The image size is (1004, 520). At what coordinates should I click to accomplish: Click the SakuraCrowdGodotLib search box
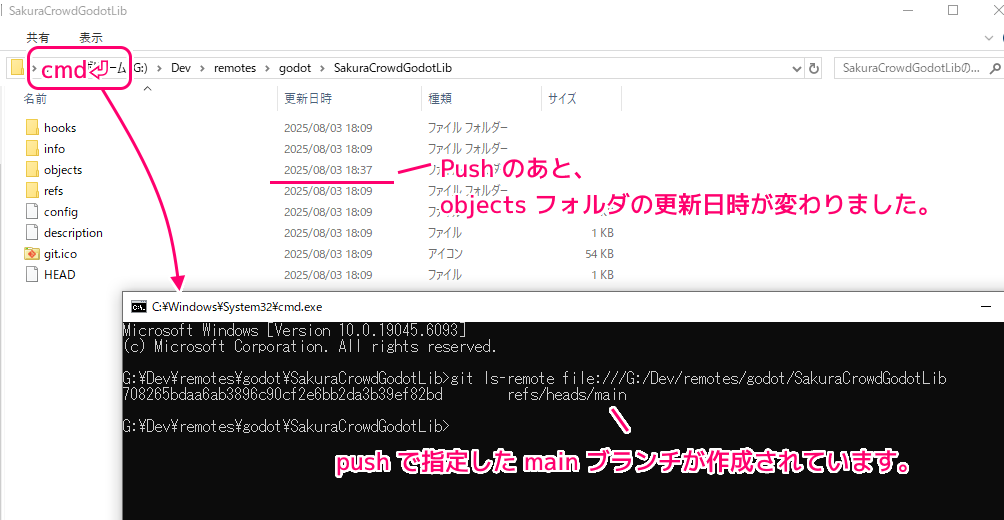(x=910, y=68)
